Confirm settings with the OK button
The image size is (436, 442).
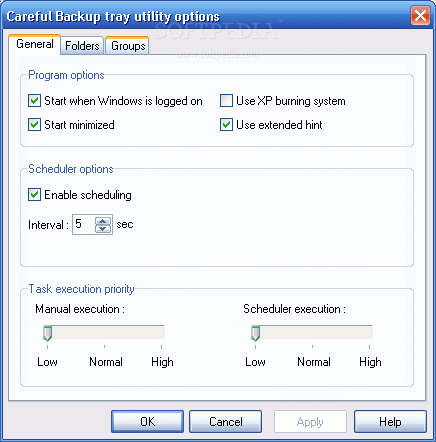pyautogui.click(x=147, y=422)
